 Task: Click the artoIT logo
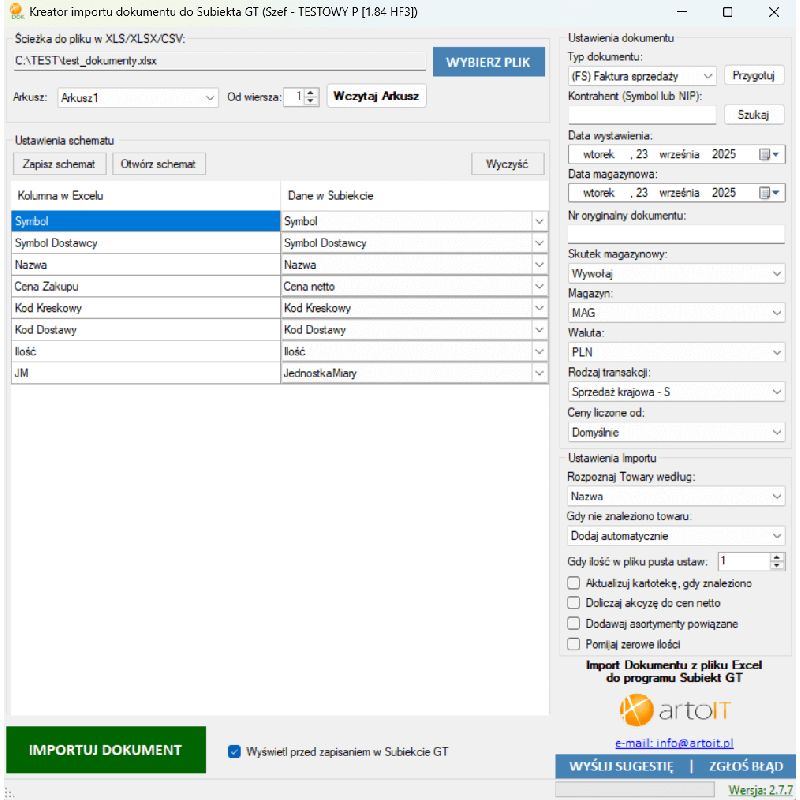tap(677, 711)
